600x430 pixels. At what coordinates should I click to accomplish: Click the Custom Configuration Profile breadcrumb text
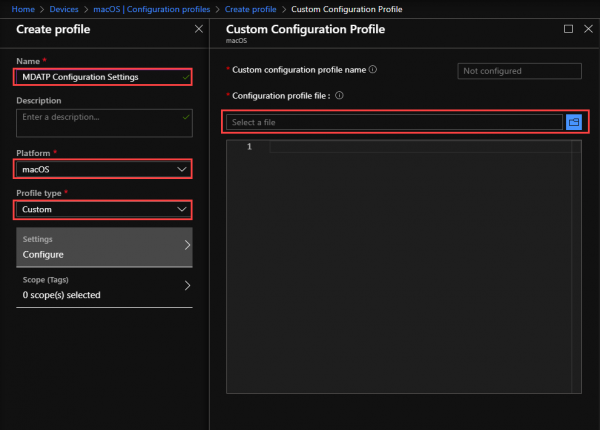[x=347, y=9]
